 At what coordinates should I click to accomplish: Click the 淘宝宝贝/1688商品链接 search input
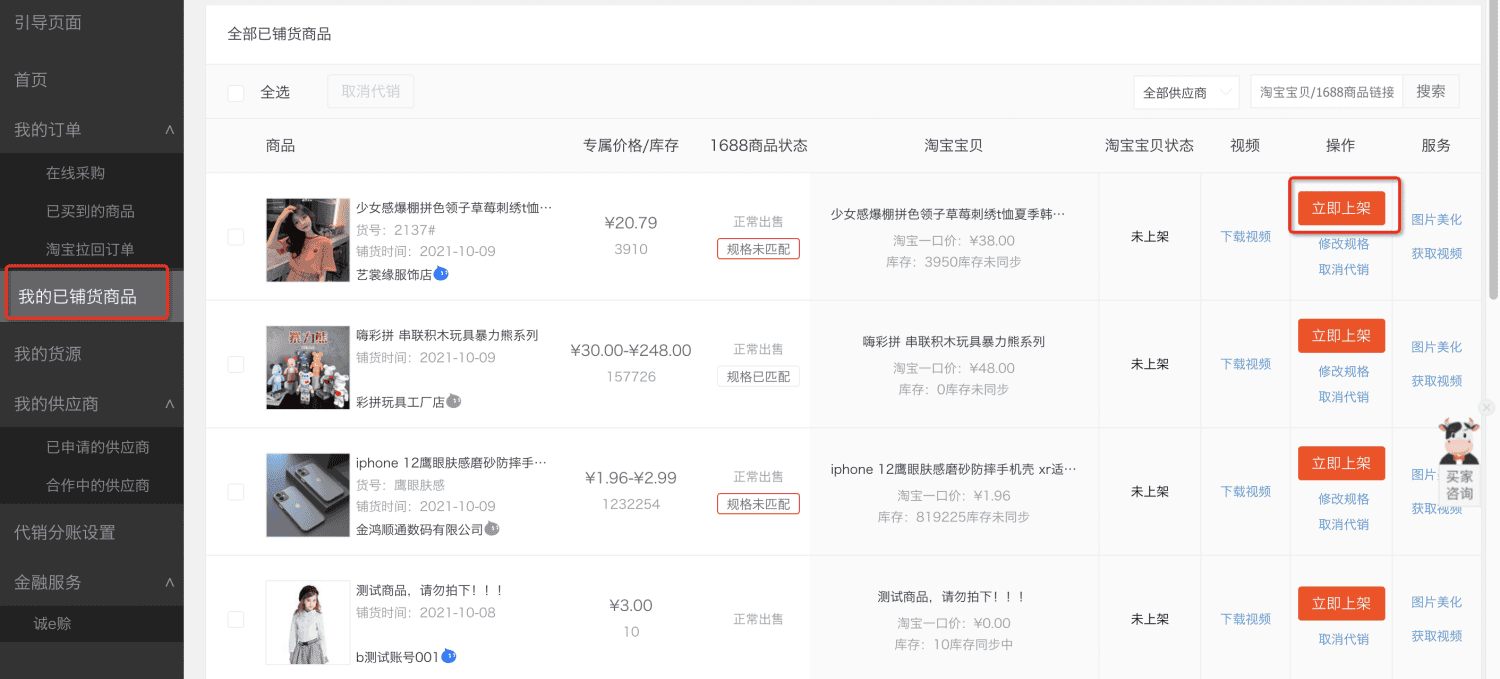1326,91
